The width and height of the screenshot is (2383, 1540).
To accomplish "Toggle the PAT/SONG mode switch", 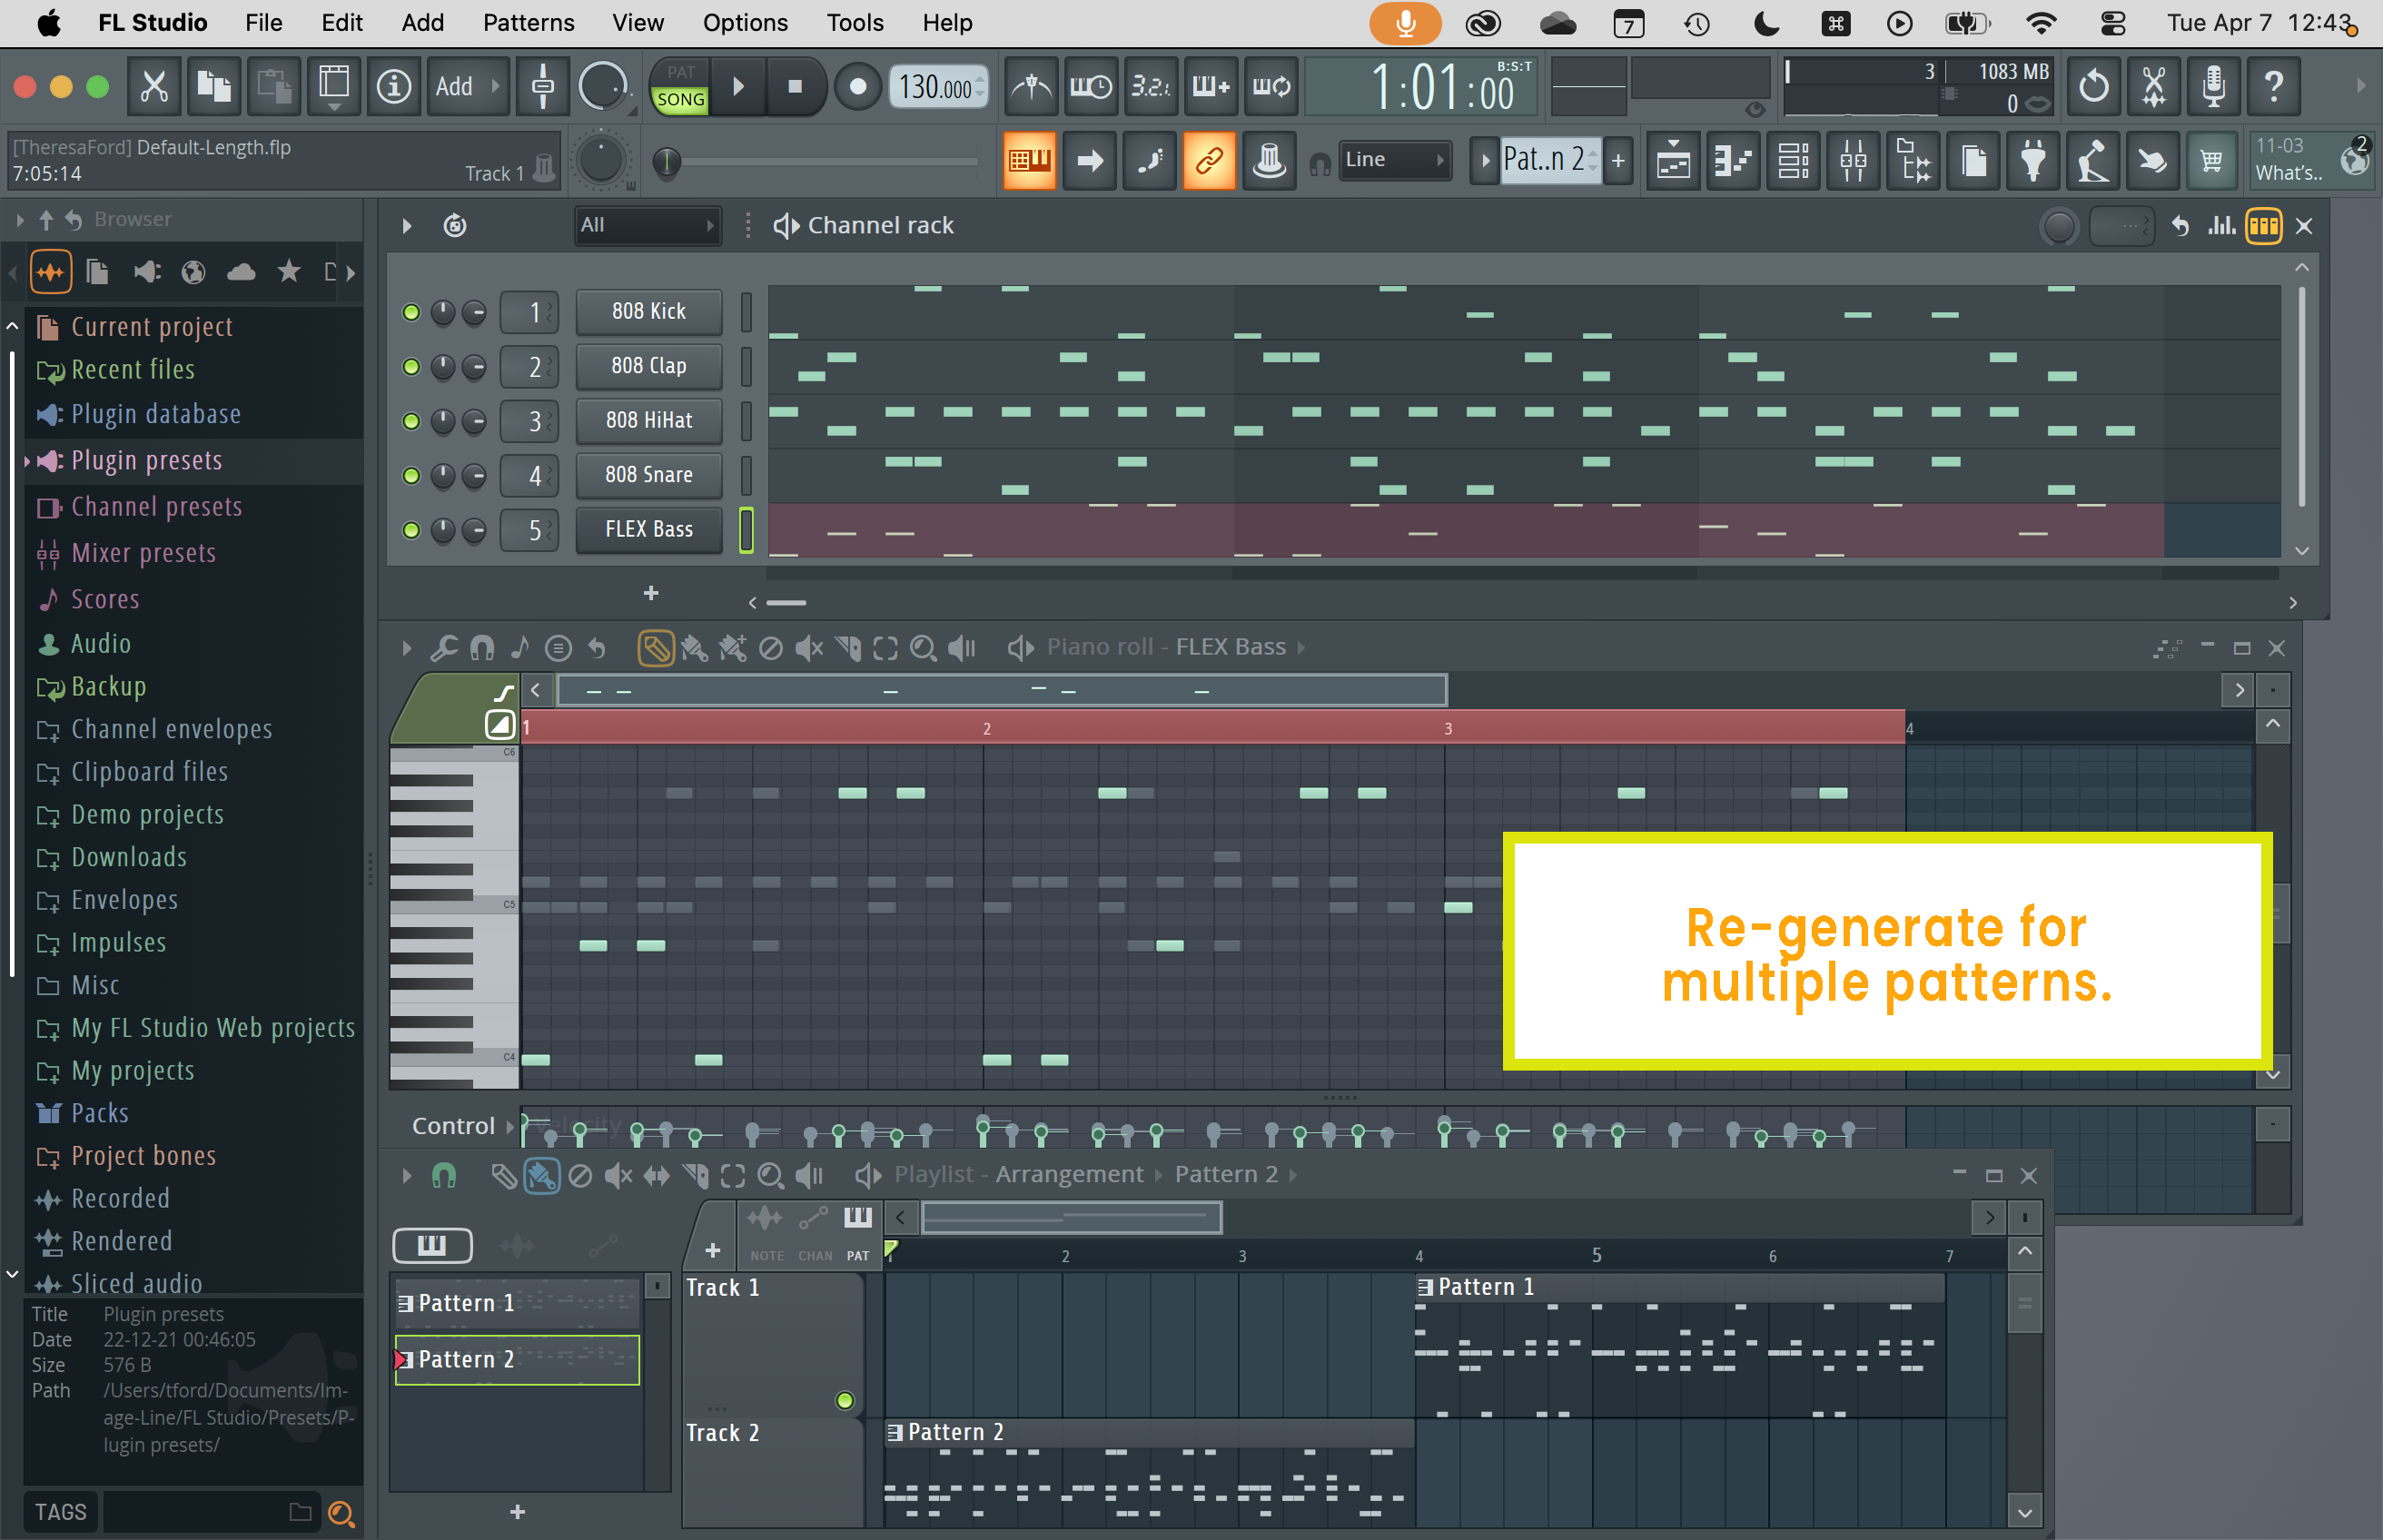I will point(680,87).
